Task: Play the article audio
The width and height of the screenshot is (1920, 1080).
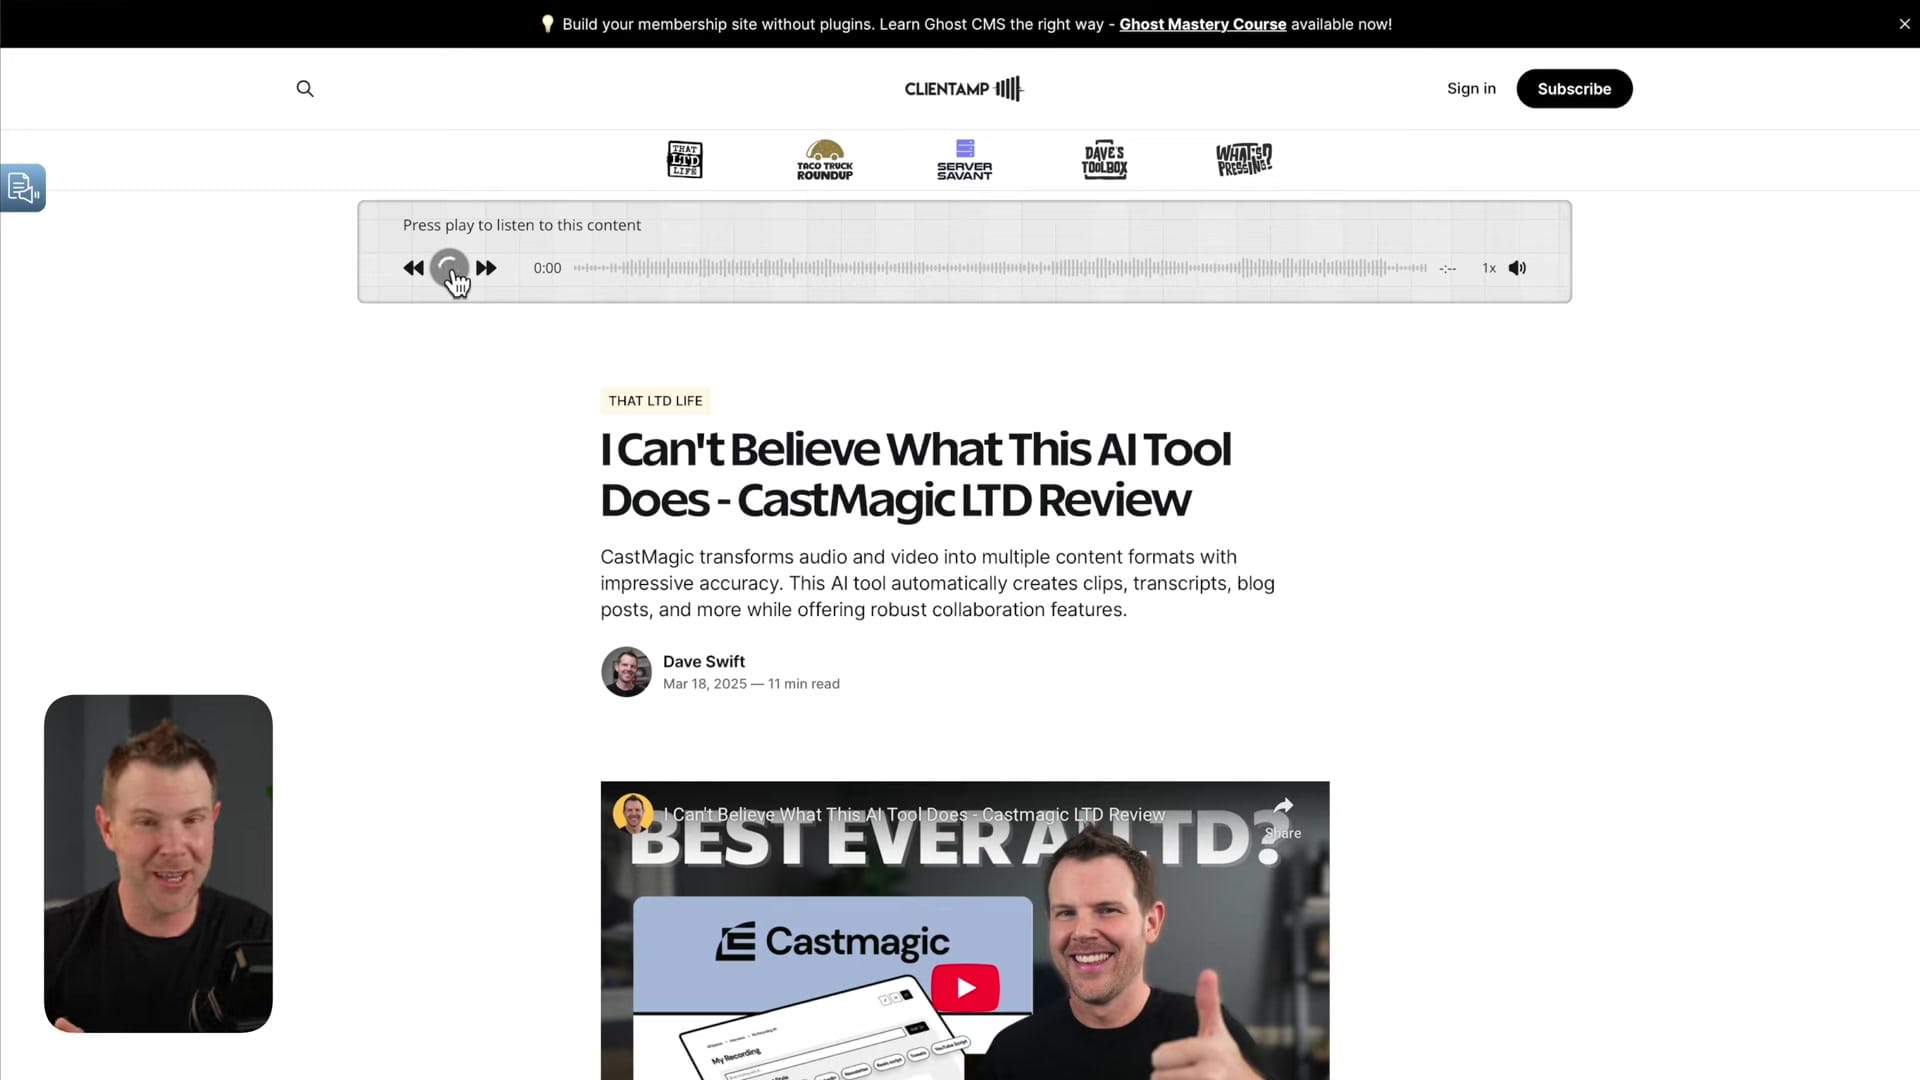Action: point(449,268)
